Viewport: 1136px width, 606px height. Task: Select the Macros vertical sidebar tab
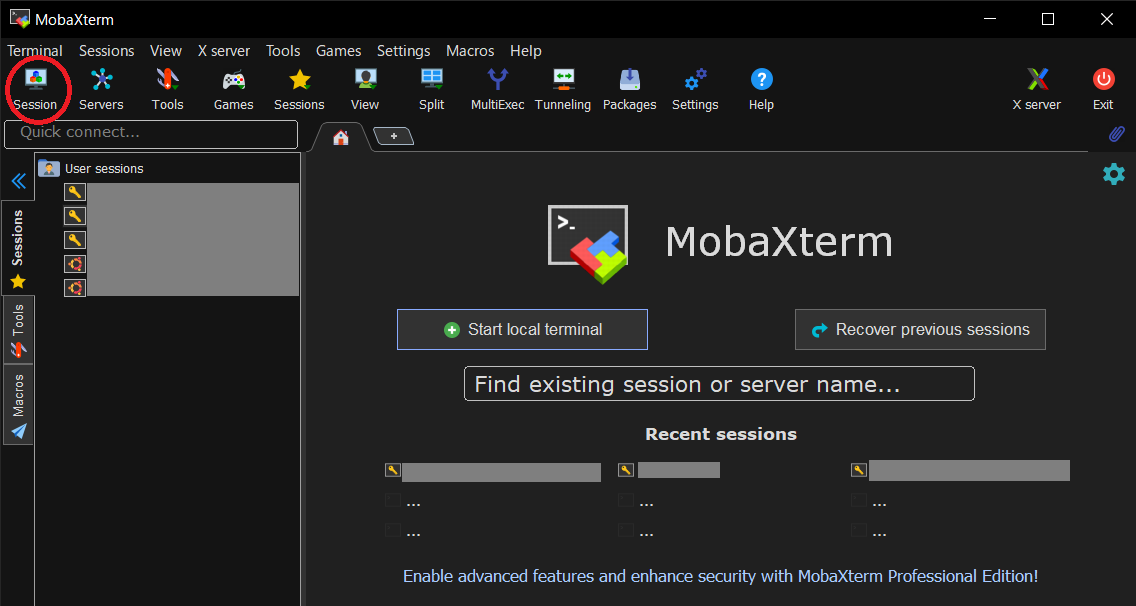[18, 405]
